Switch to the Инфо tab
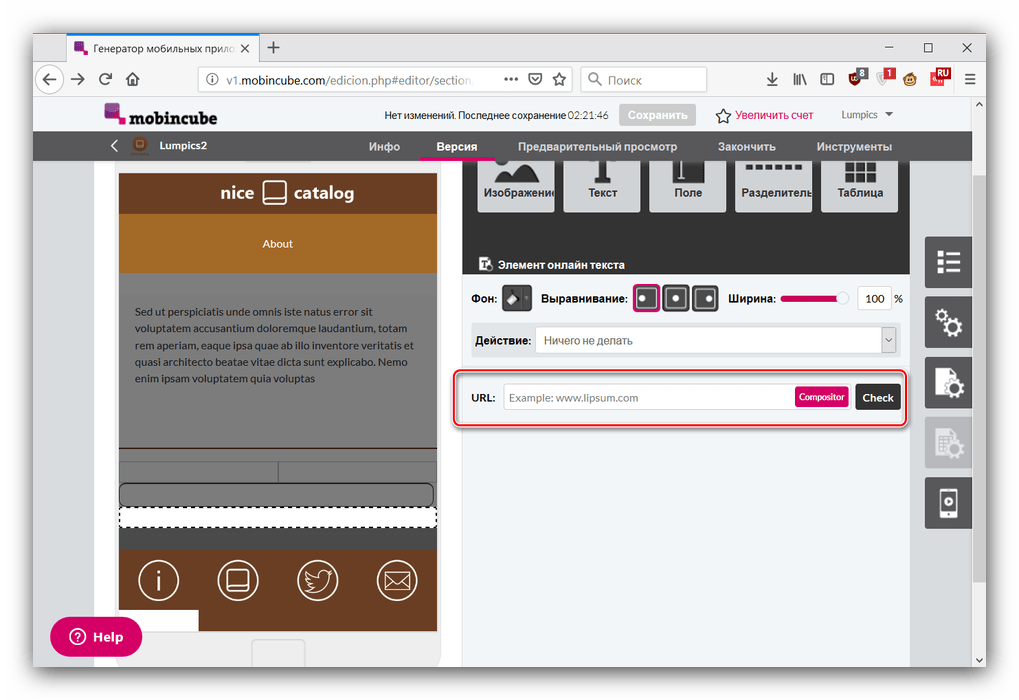The width and height of the screenshot is (1019, 700). 384,146
